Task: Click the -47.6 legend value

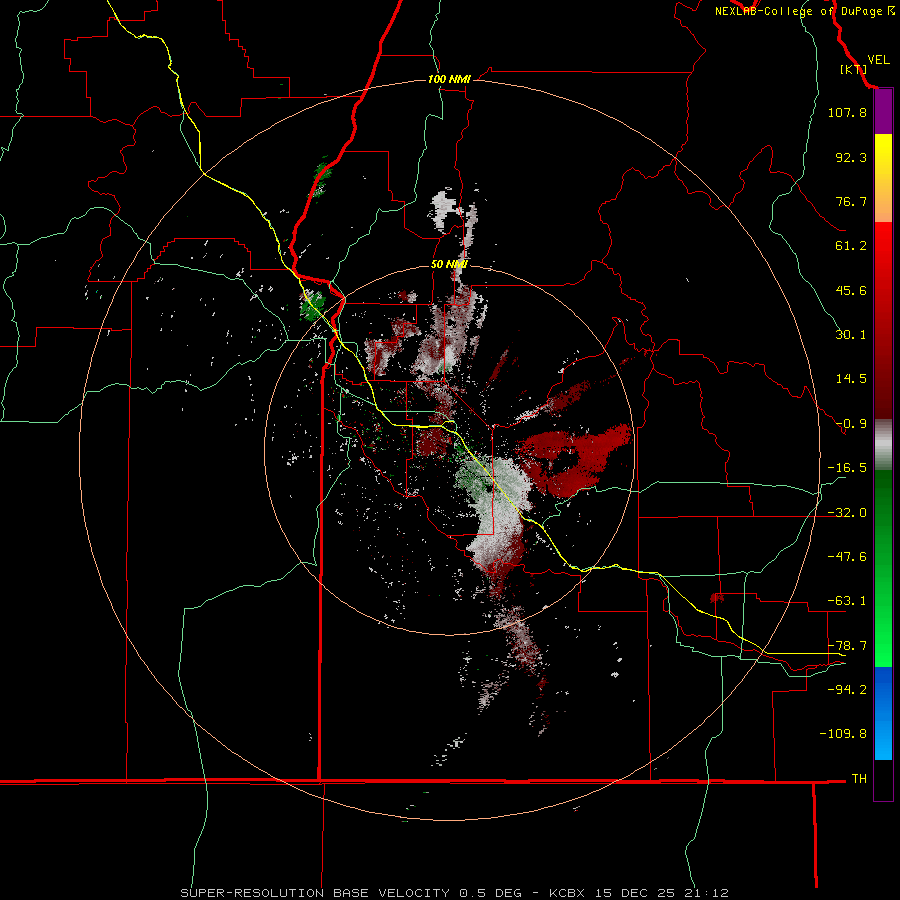Action: coord(847,556)
